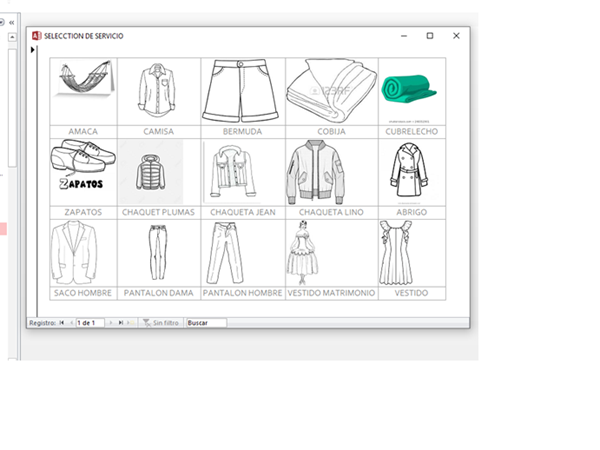
Task: Choose the CAMISA shirt picture
Action: click(158, 90)
